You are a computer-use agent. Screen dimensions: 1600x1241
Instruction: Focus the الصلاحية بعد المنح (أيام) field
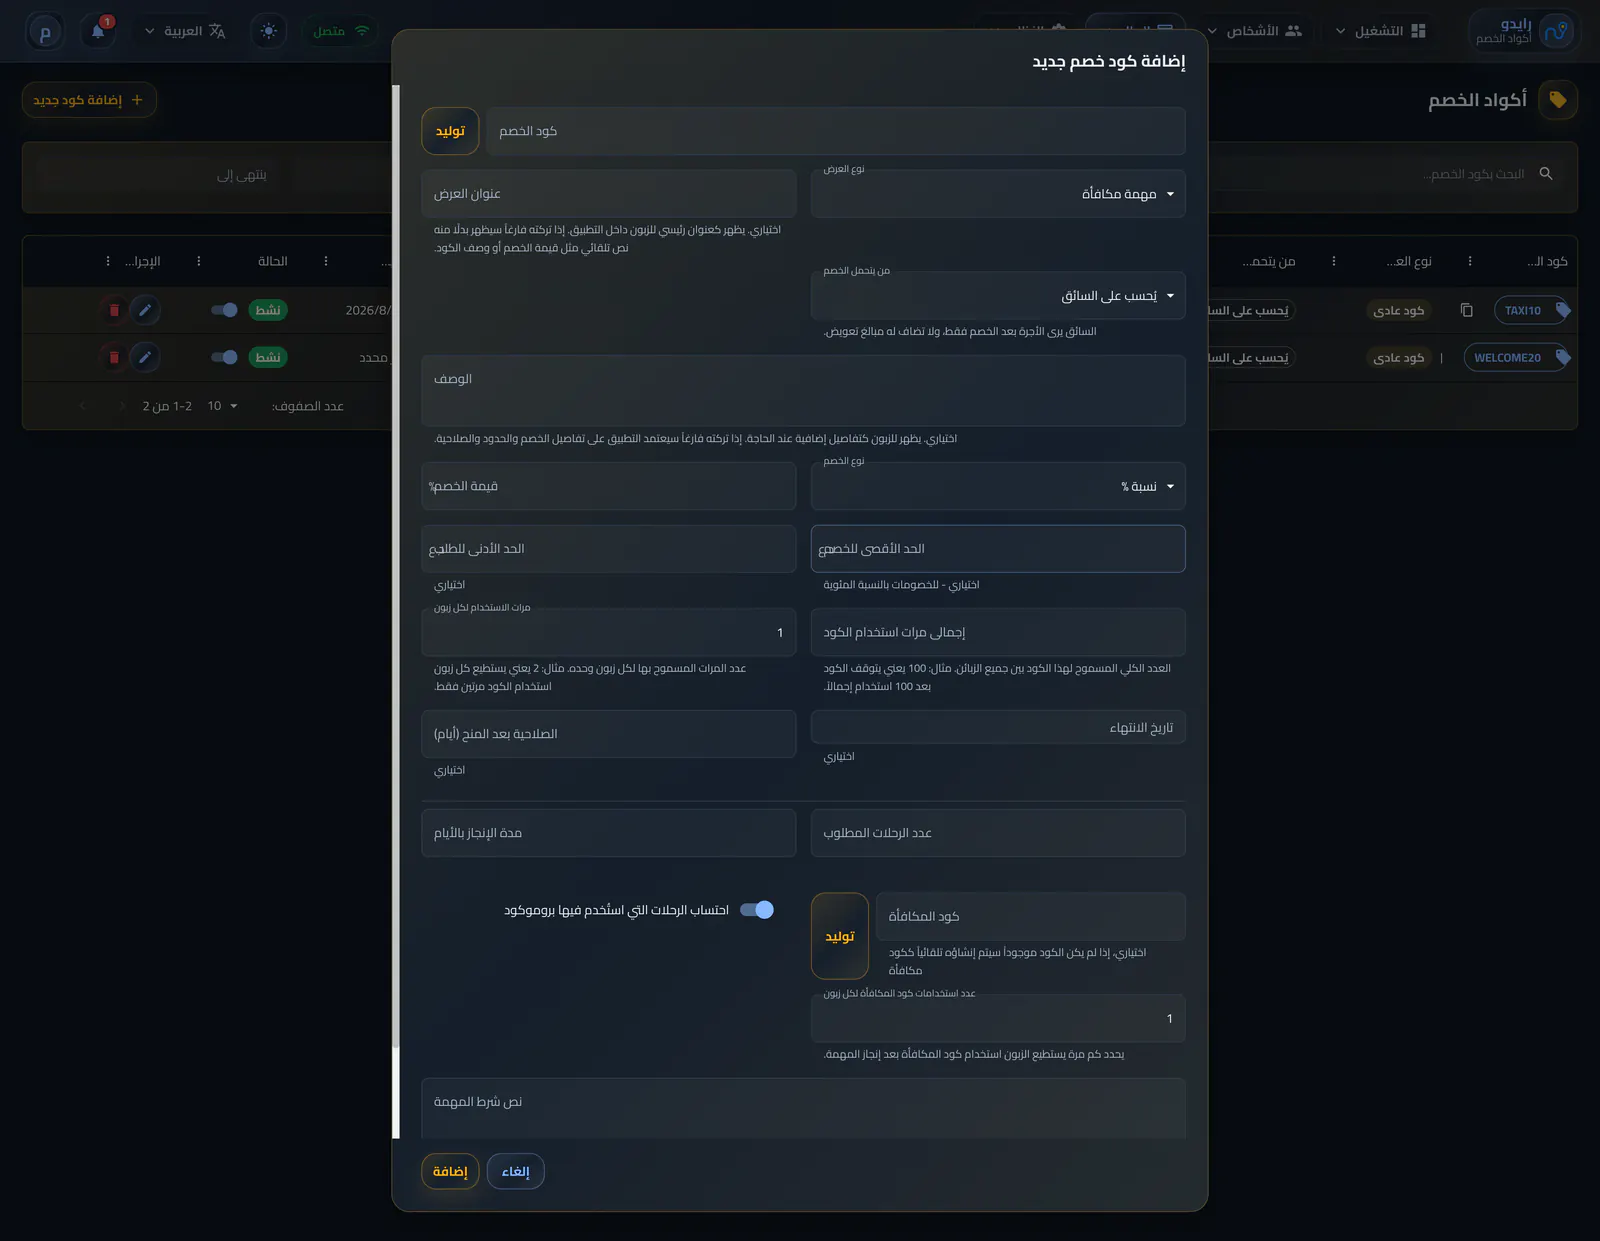609,734
